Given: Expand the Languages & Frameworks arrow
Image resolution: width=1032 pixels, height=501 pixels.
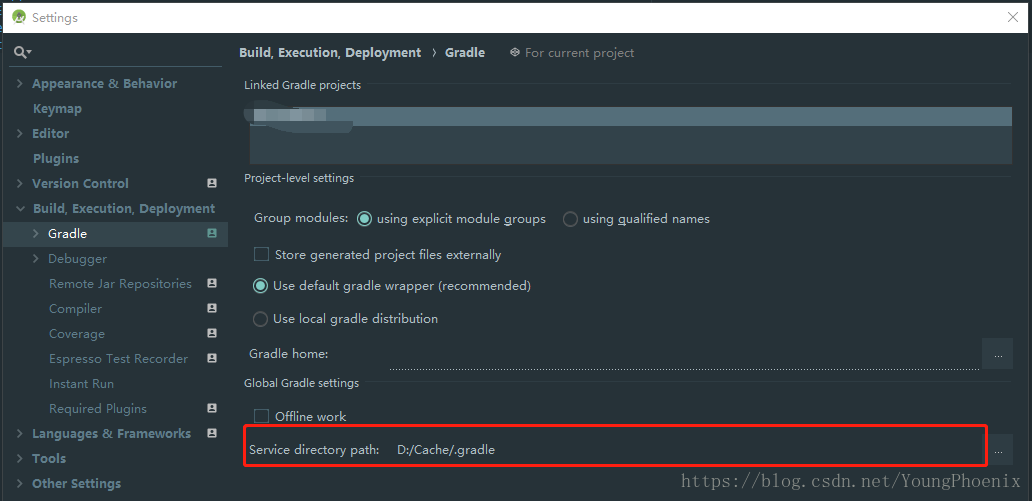Looking at the screenshot, I should click(x=20, y=434).
